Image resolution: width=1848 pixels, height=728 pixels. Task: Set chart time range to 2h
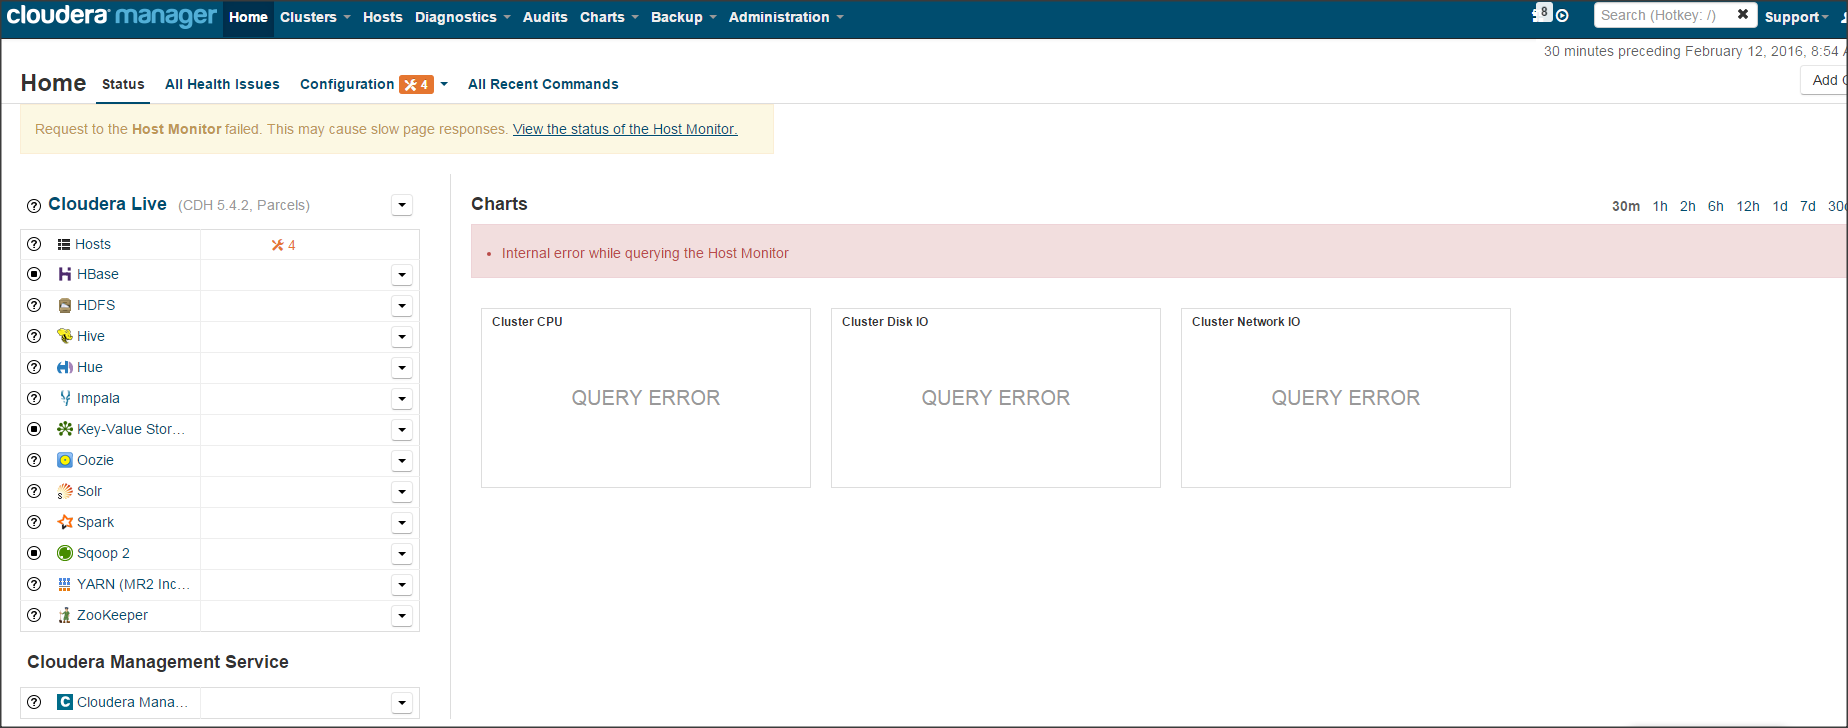(x=1688, y=206)
